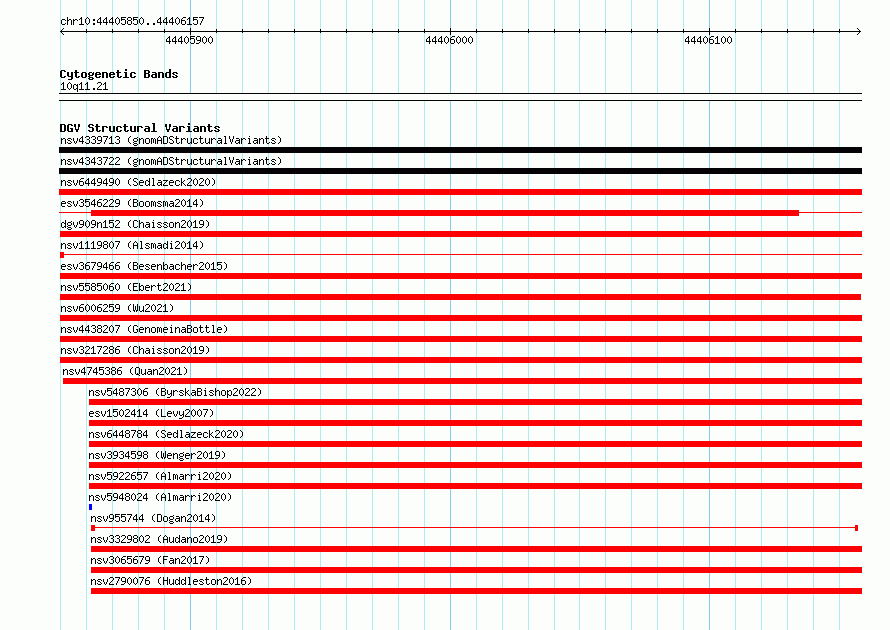Open variant nsv3217286 (Chaisson2019)
Screen dimensions: 890x630
click(135, 350)
